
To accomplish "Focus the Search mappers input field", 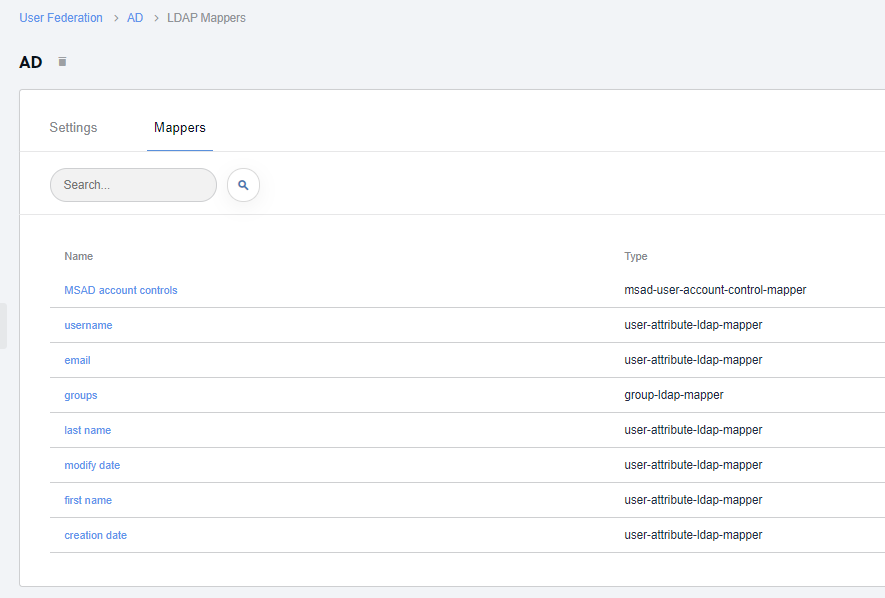I will (133, 185).
